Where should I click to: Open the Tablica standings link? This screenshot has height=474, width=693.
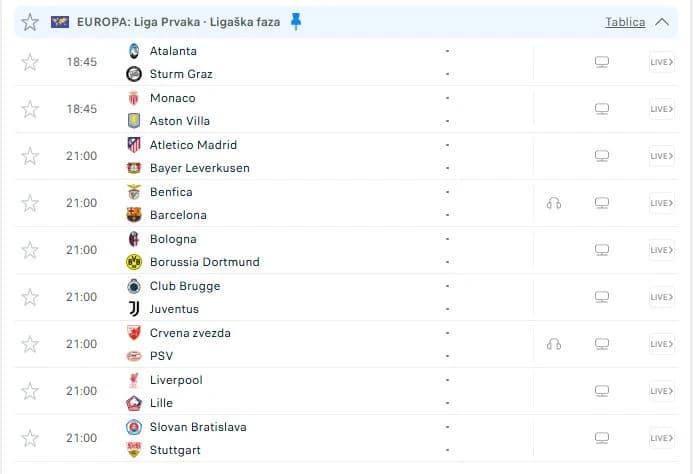pos(625,22)
